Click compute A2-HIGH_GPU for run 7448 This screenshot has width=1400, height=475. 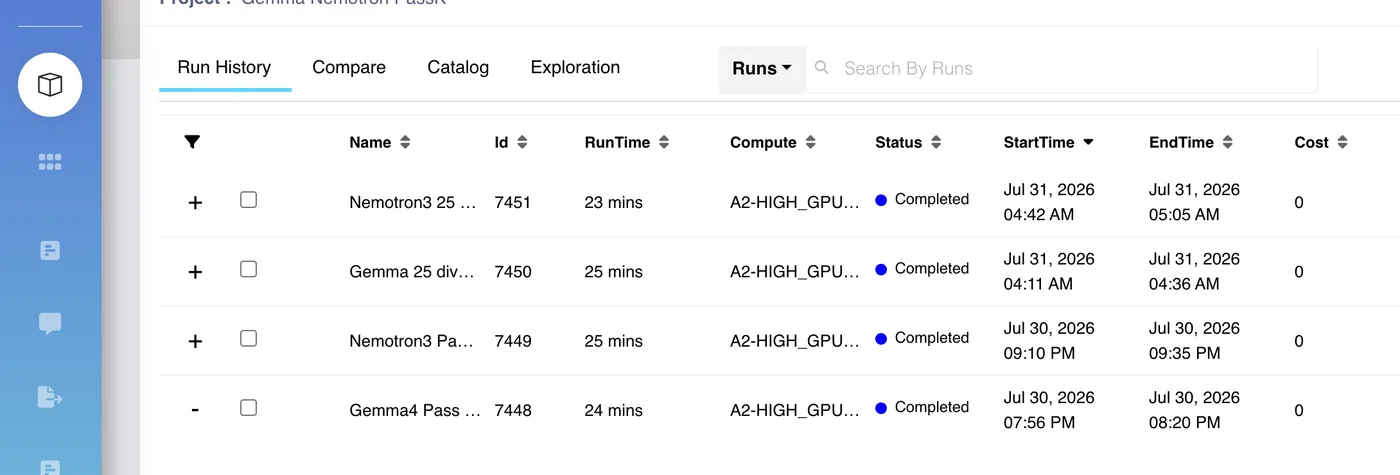(x=795, y=410)
